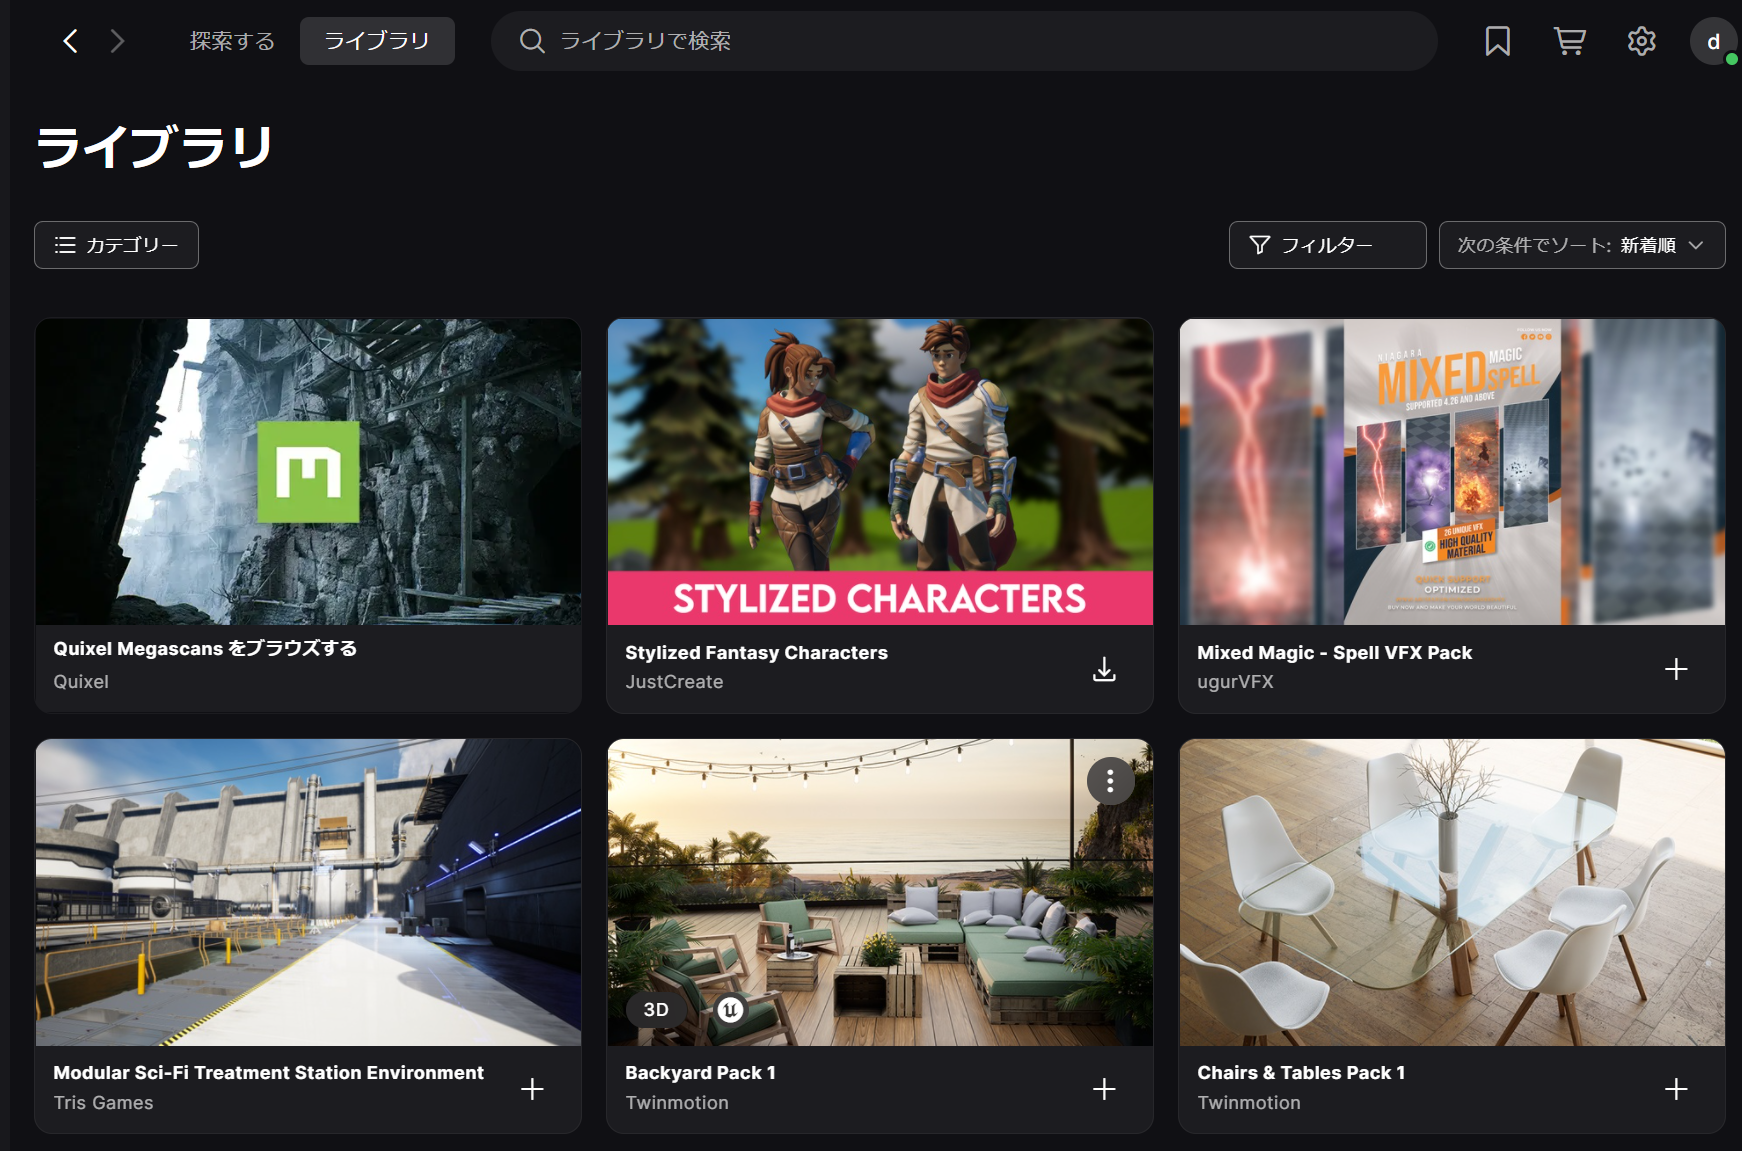Add Mixed Magic Spell VFX Pack to project
The width and height of the screenshot is (1742, 1151).
pyautogui.click(x=1676, y=669)
